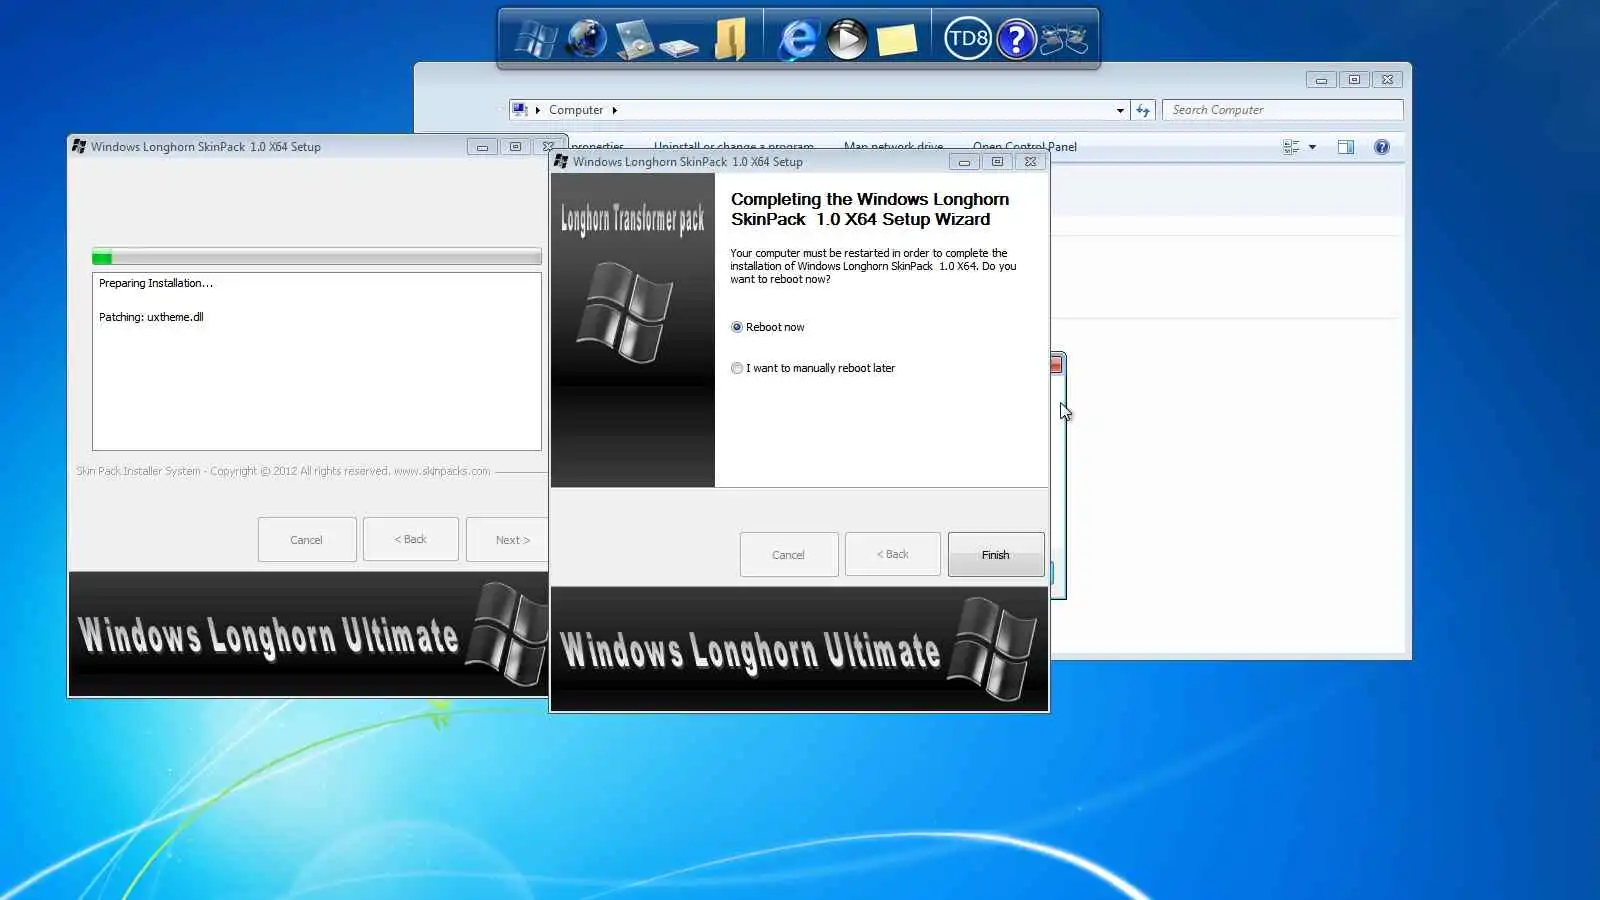Open the folder icon in the dock

(731, 40)
